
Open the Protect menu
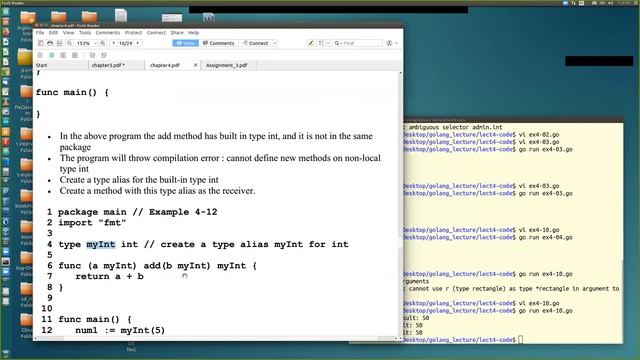(133, 33)
